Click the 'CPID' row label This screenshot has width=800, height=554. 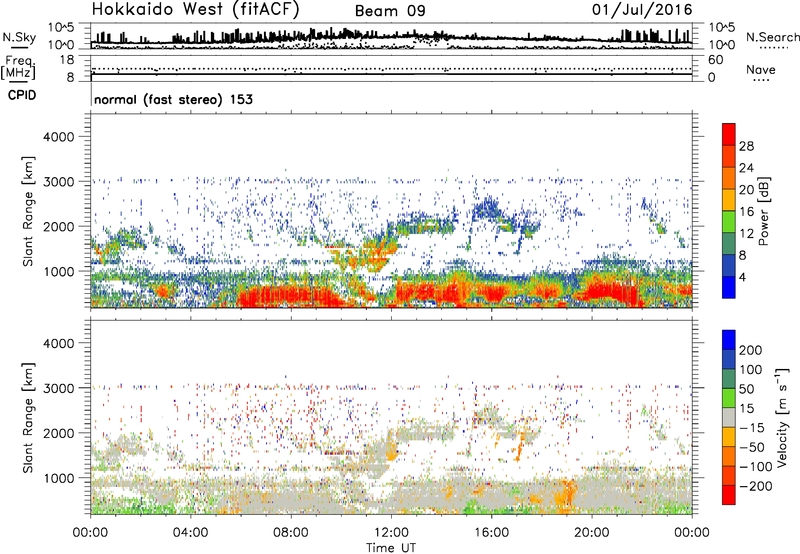click(x=22, y=95)
